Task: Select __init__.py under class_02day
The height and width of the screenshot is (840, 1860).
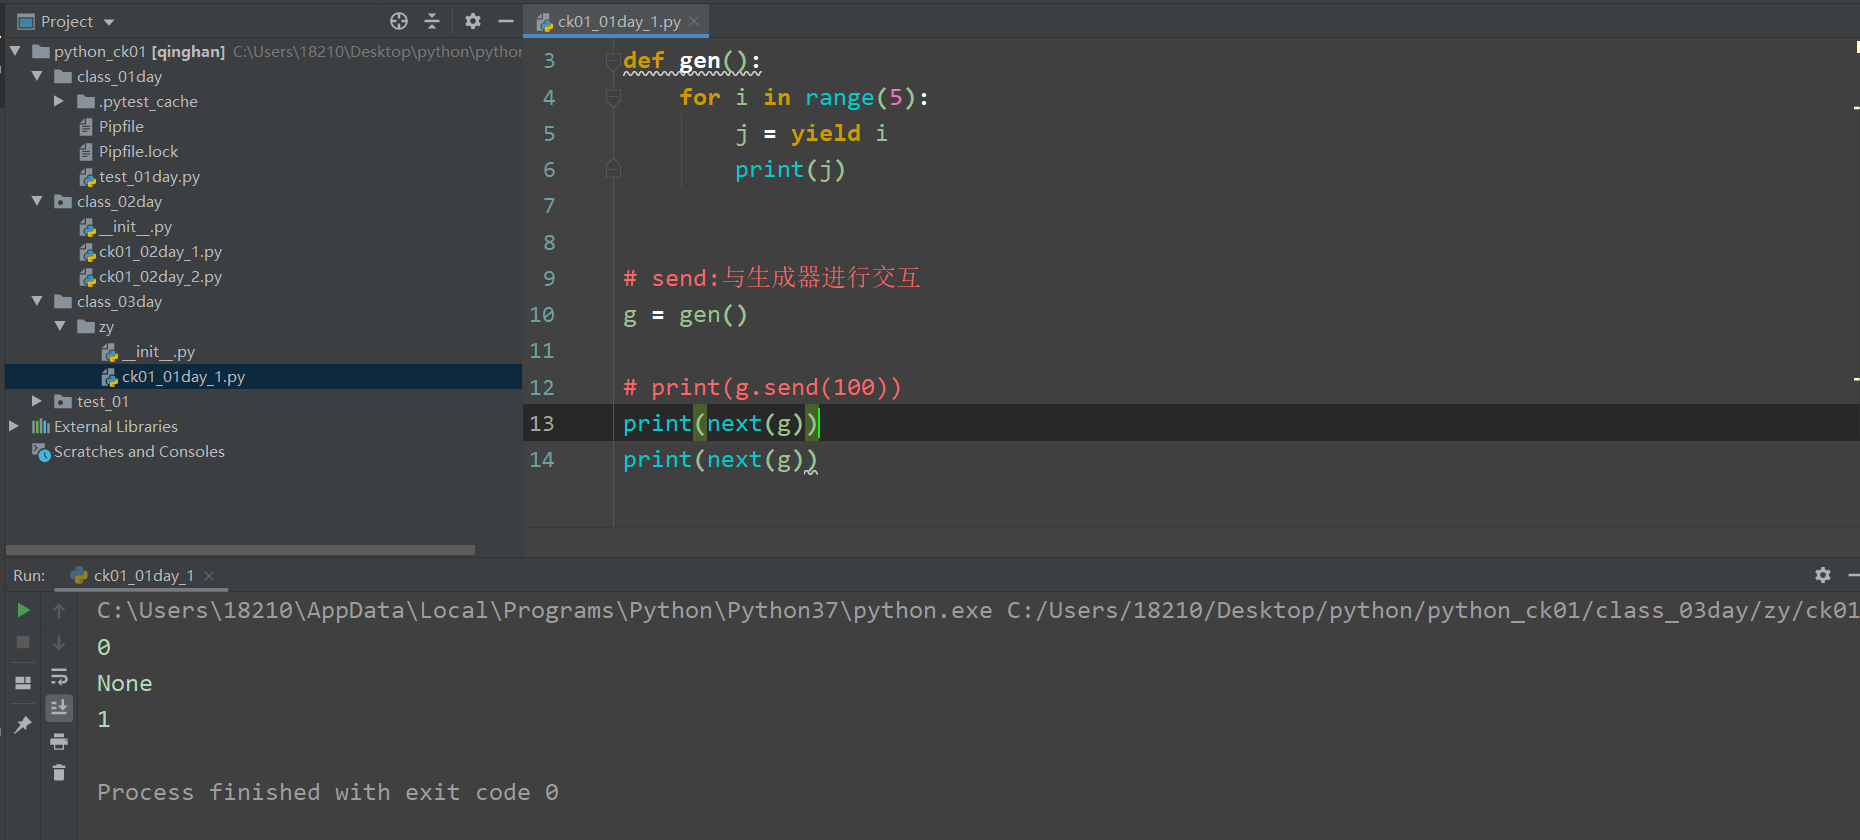Action: click(135, 226)
